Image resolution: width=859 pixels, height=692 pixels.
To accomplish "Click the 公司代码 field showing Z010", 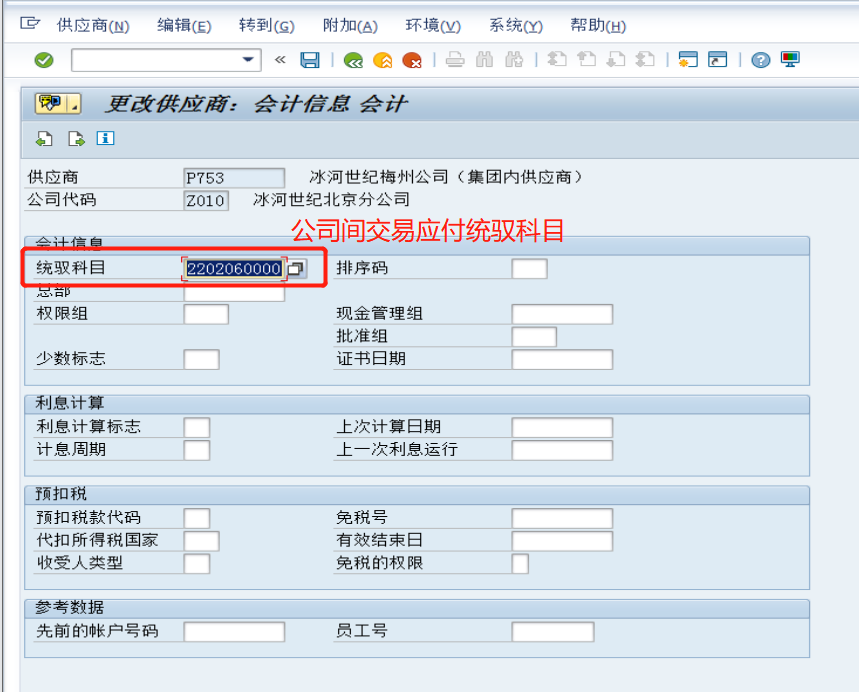I will click(x=206, y=201).
